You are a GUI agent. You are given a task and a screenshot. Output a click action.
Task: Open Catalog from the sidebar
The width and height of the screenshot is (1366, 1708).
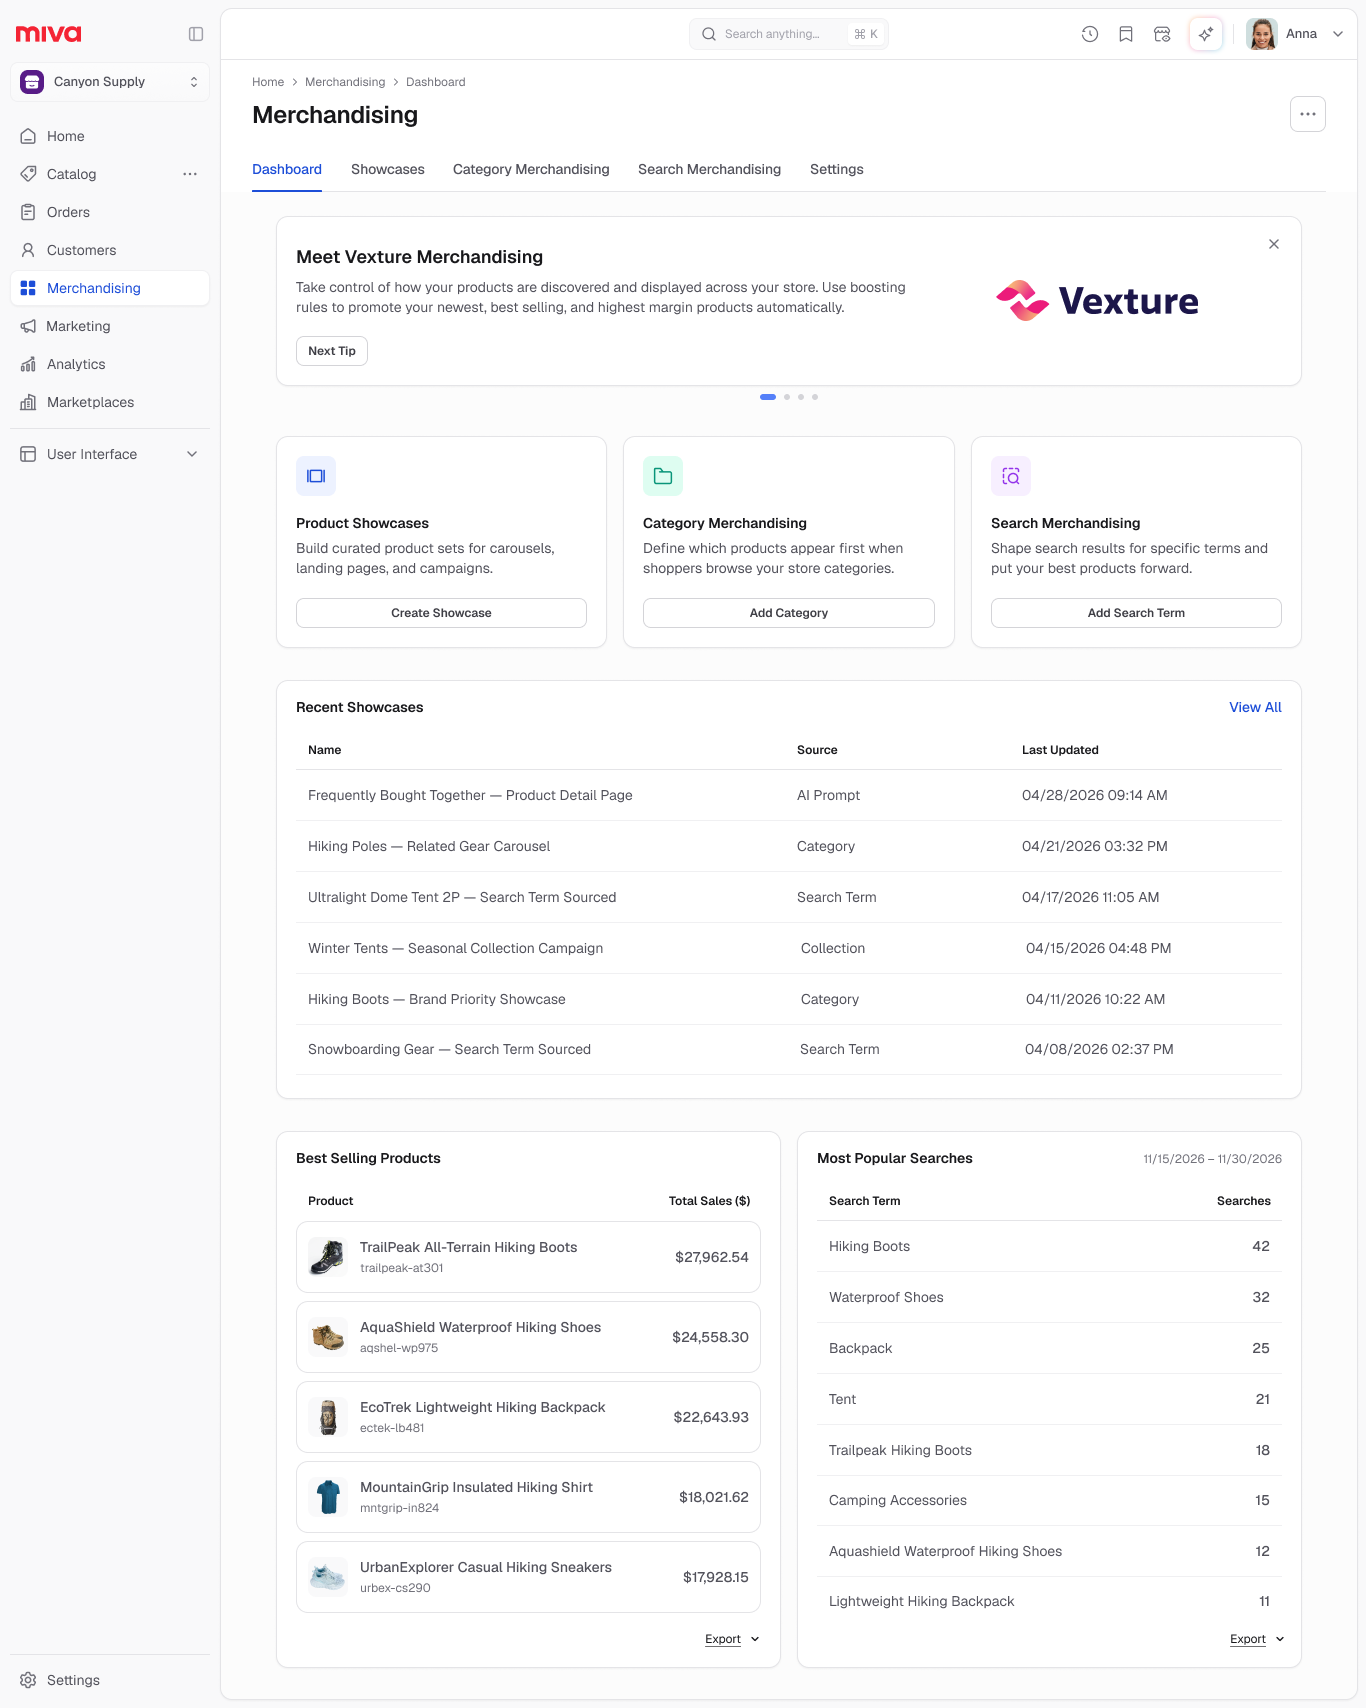click(x=71, y=174)
